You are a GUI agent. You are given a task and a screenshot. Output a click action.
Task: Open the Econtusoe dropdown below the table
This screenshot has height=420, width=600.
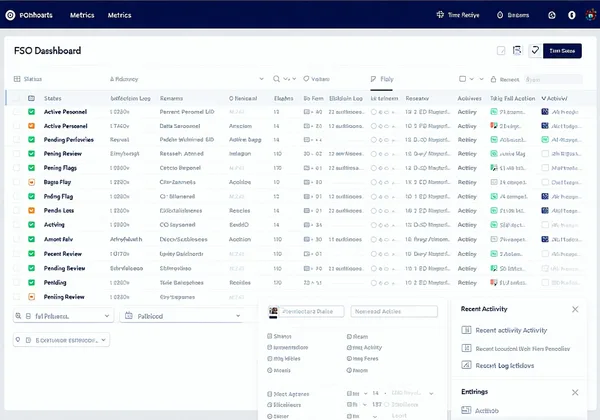coord(61,340)
